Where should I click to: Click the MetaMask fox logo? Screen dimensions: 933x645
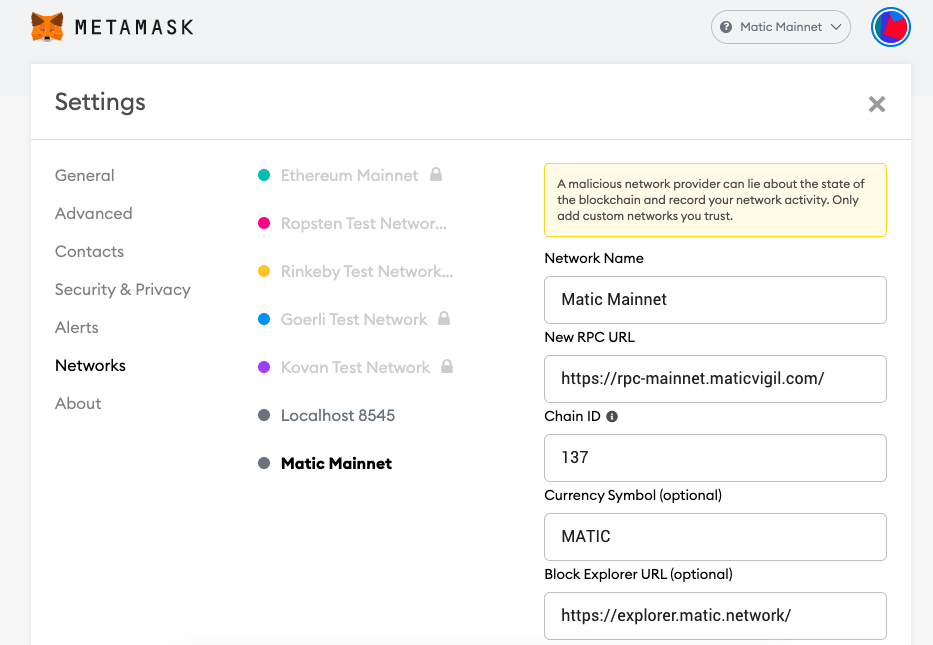47,27
